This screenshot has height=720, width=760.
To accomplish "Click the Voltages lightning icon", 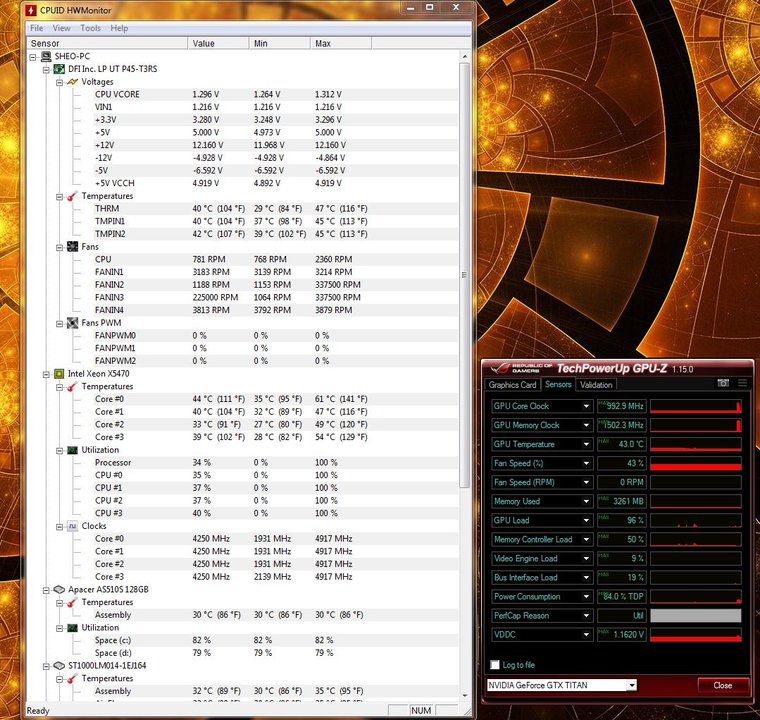I will pyautogui.click(x=72, y=82).
